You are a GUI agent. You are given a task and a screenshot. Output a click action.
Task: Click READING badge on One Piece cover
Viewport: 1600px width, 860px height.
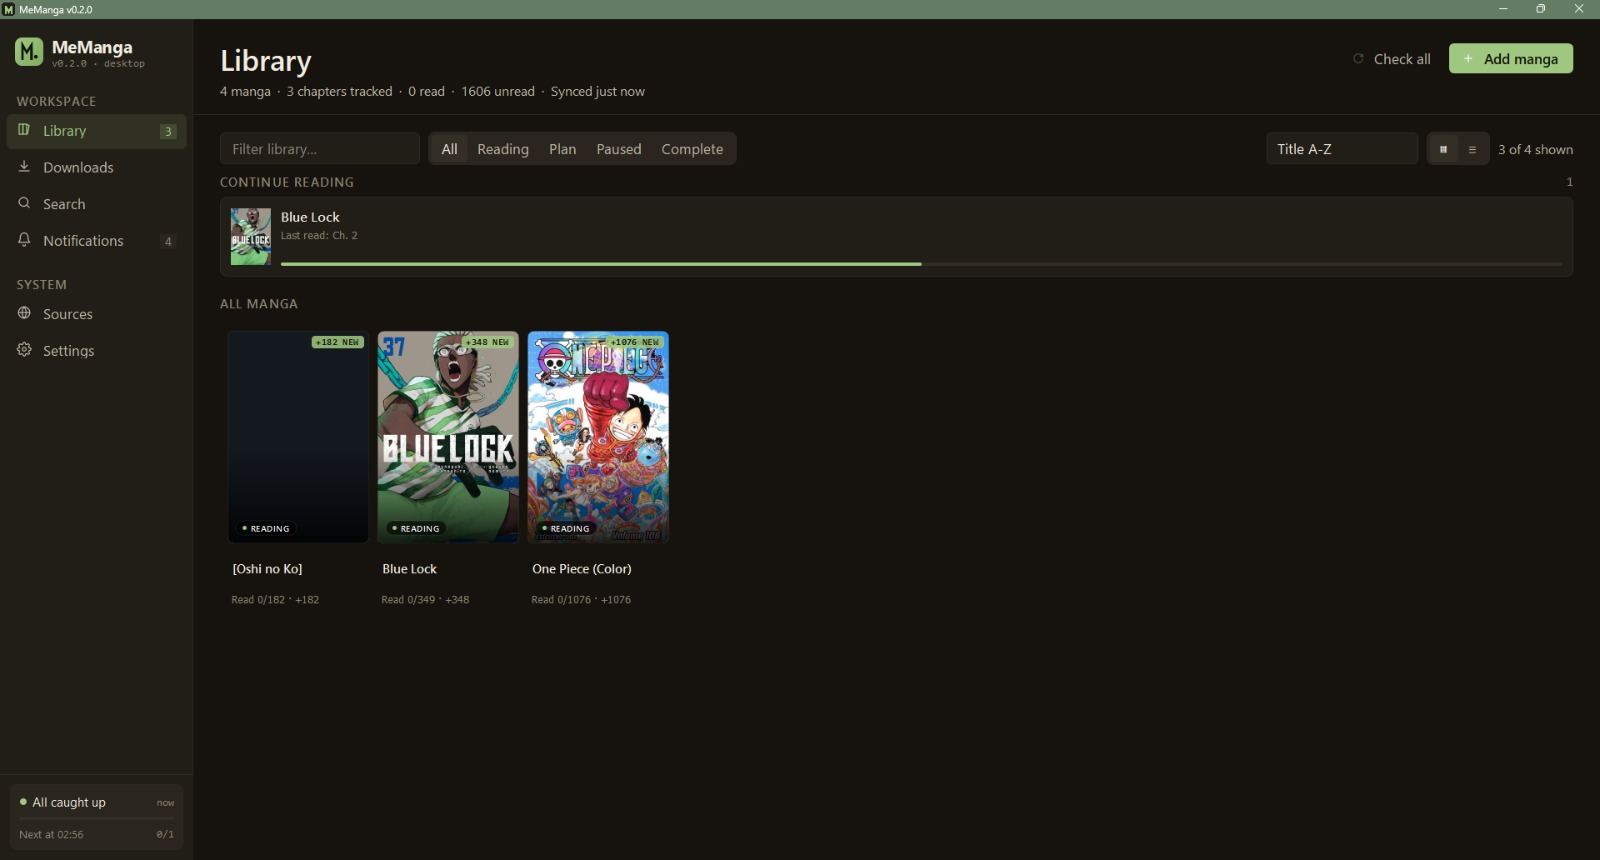pyautogui.click(x=566, y=528)
